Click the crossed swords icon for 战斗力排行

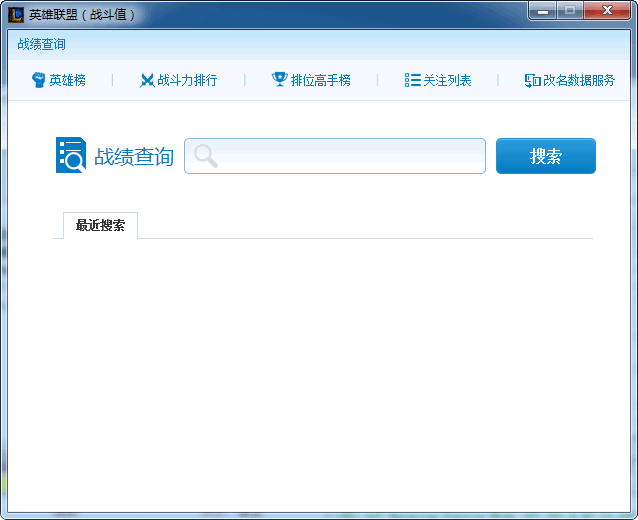(x=147, y=80)
